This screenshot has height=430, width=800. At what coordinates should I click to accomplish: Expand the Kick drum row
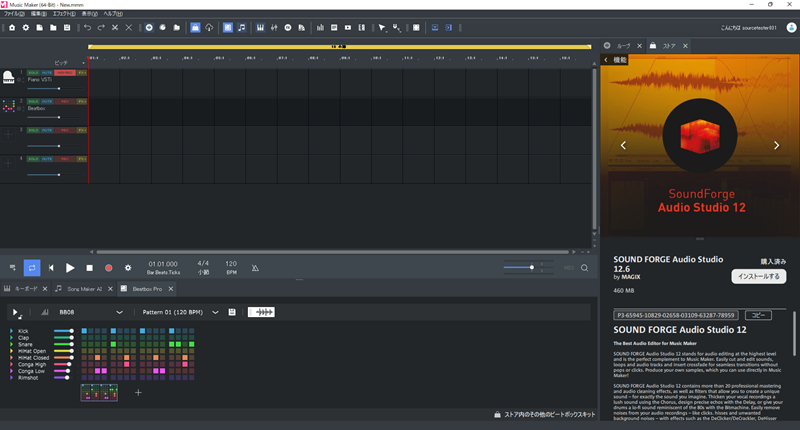pyautogui.click(x=11, y=331)
